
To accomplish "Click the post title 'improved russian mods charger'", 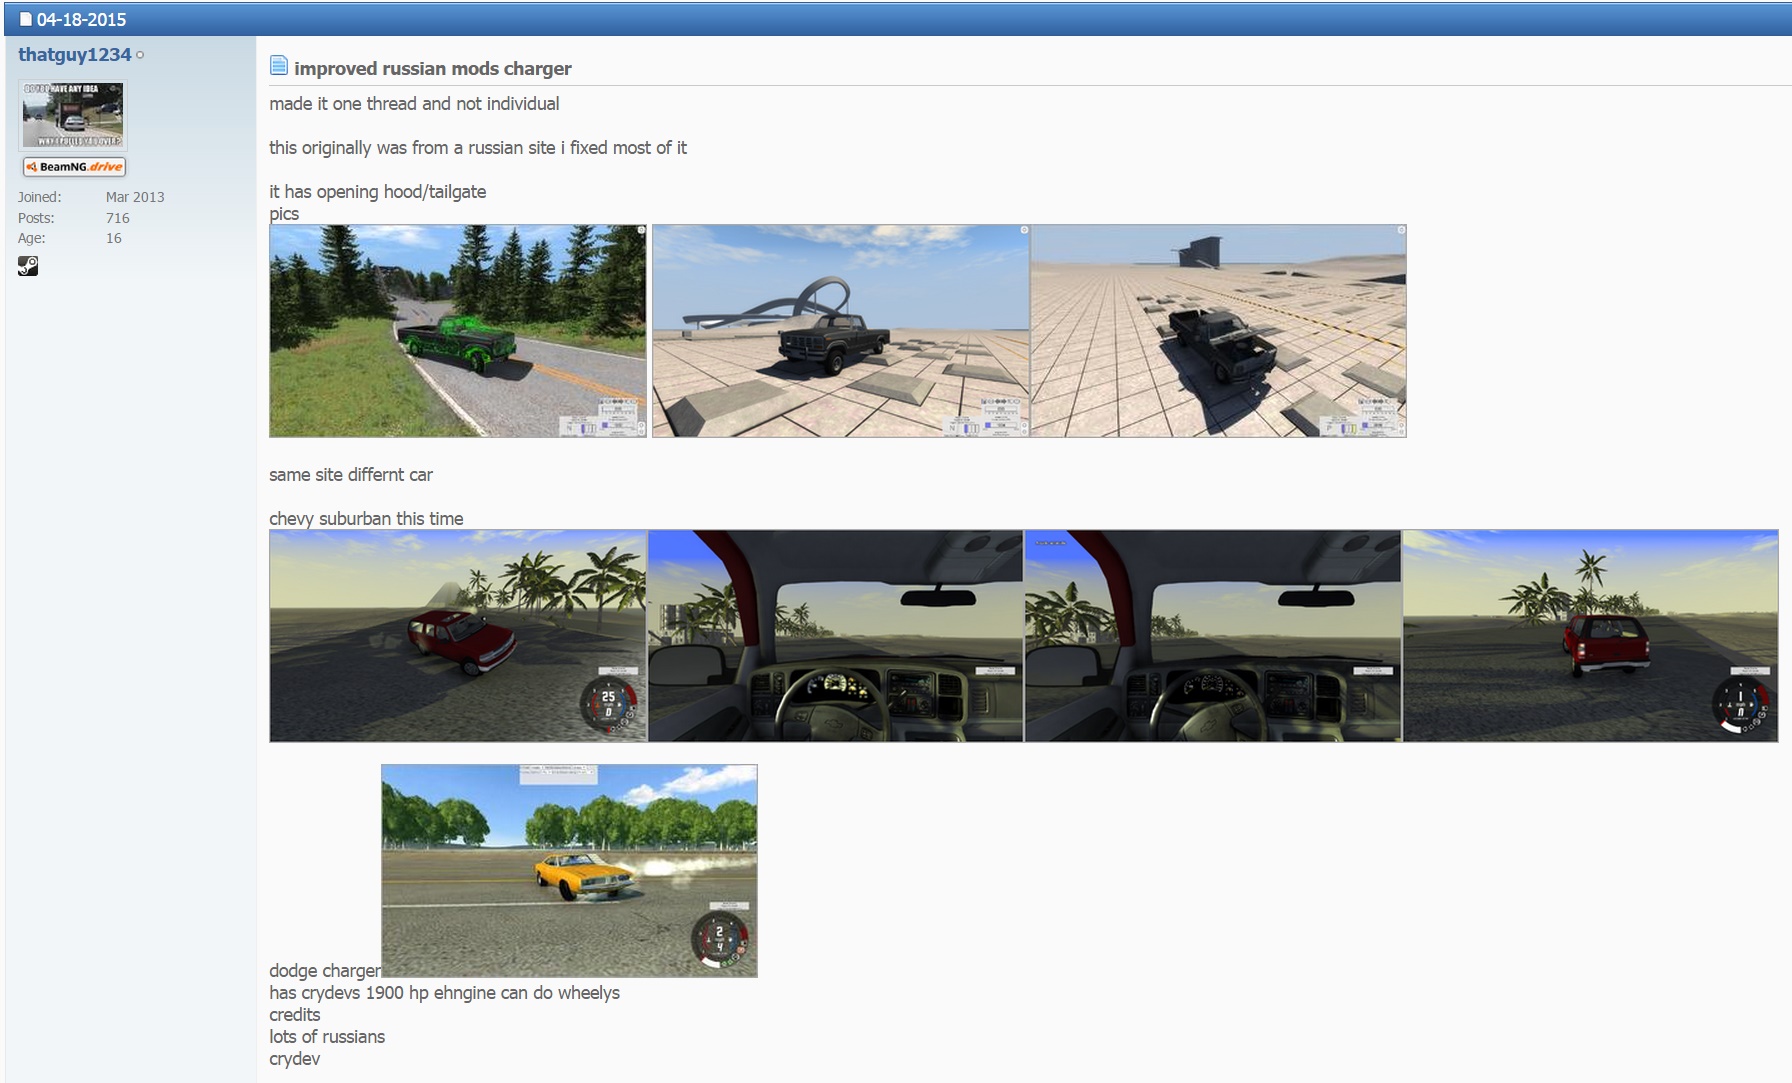I will [x=433, y=68].
